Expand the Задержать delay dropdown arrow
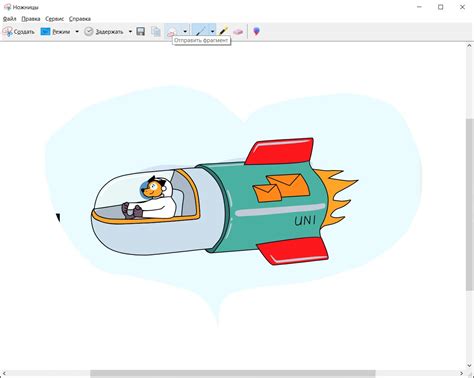The image size is (474, 378). 130,32
